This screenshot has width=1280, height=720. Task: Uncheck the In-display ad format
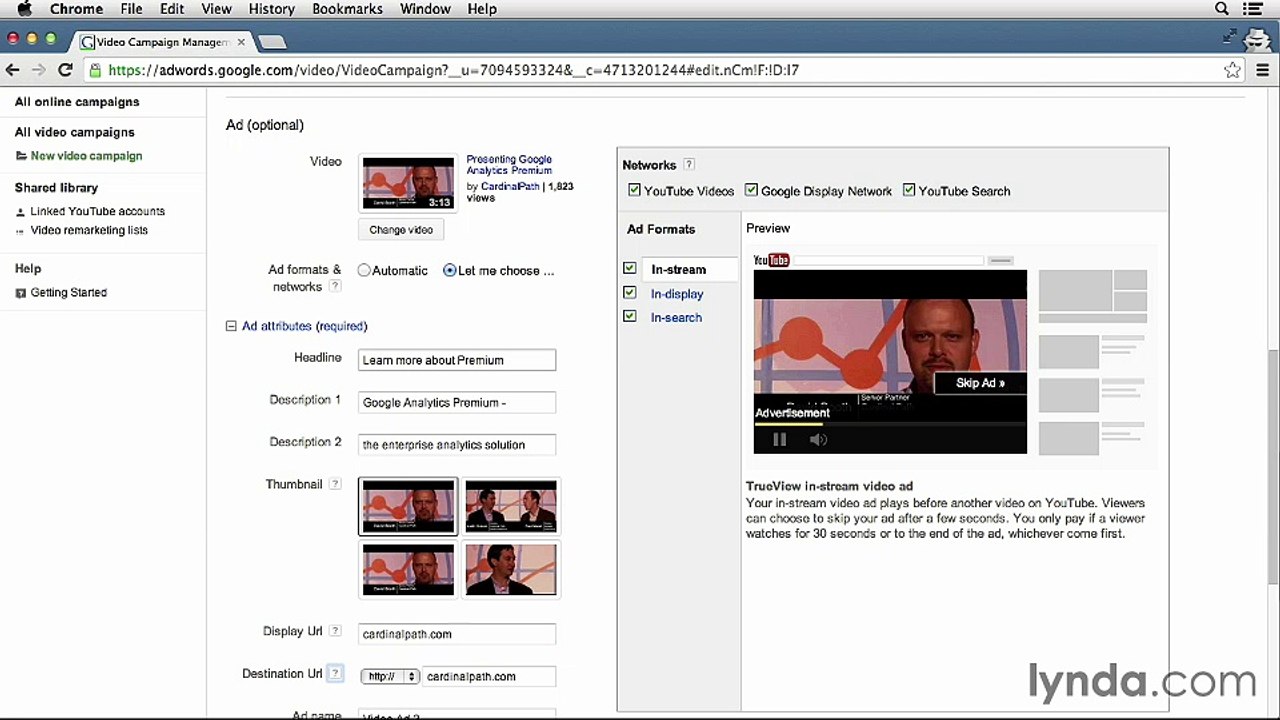coord(629,292)
